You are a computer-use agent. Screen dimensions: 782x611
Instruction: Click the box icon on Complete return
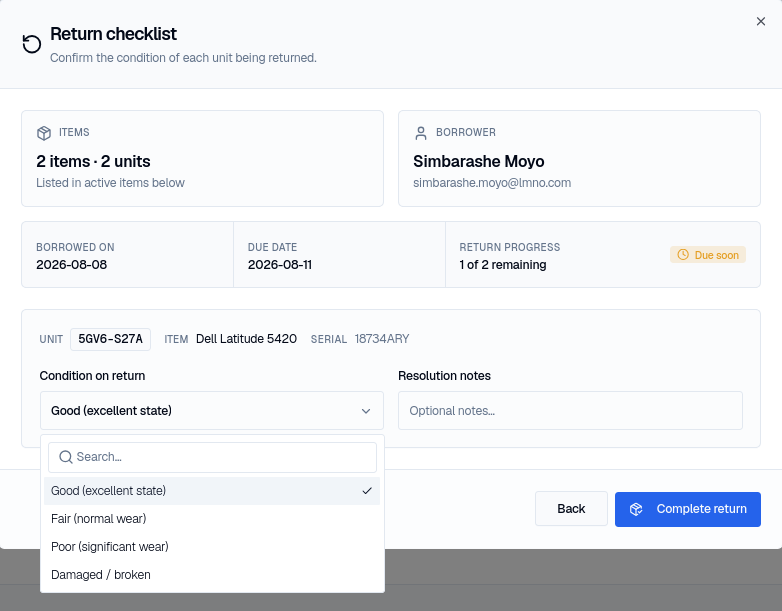tap(636, 509)
